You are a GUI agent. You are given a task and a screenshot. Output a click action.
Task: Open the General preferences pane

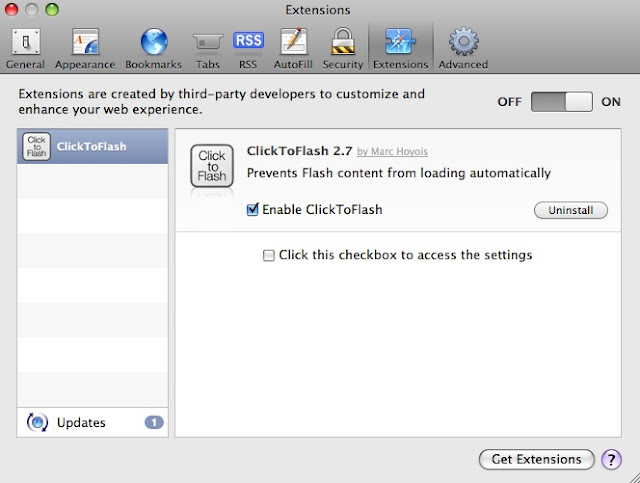[x=25, y=49]
